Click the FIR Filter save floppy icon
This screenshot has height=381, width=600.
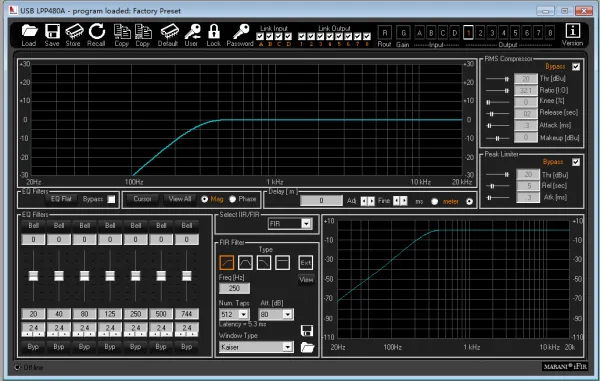click(x=307, y=331)
